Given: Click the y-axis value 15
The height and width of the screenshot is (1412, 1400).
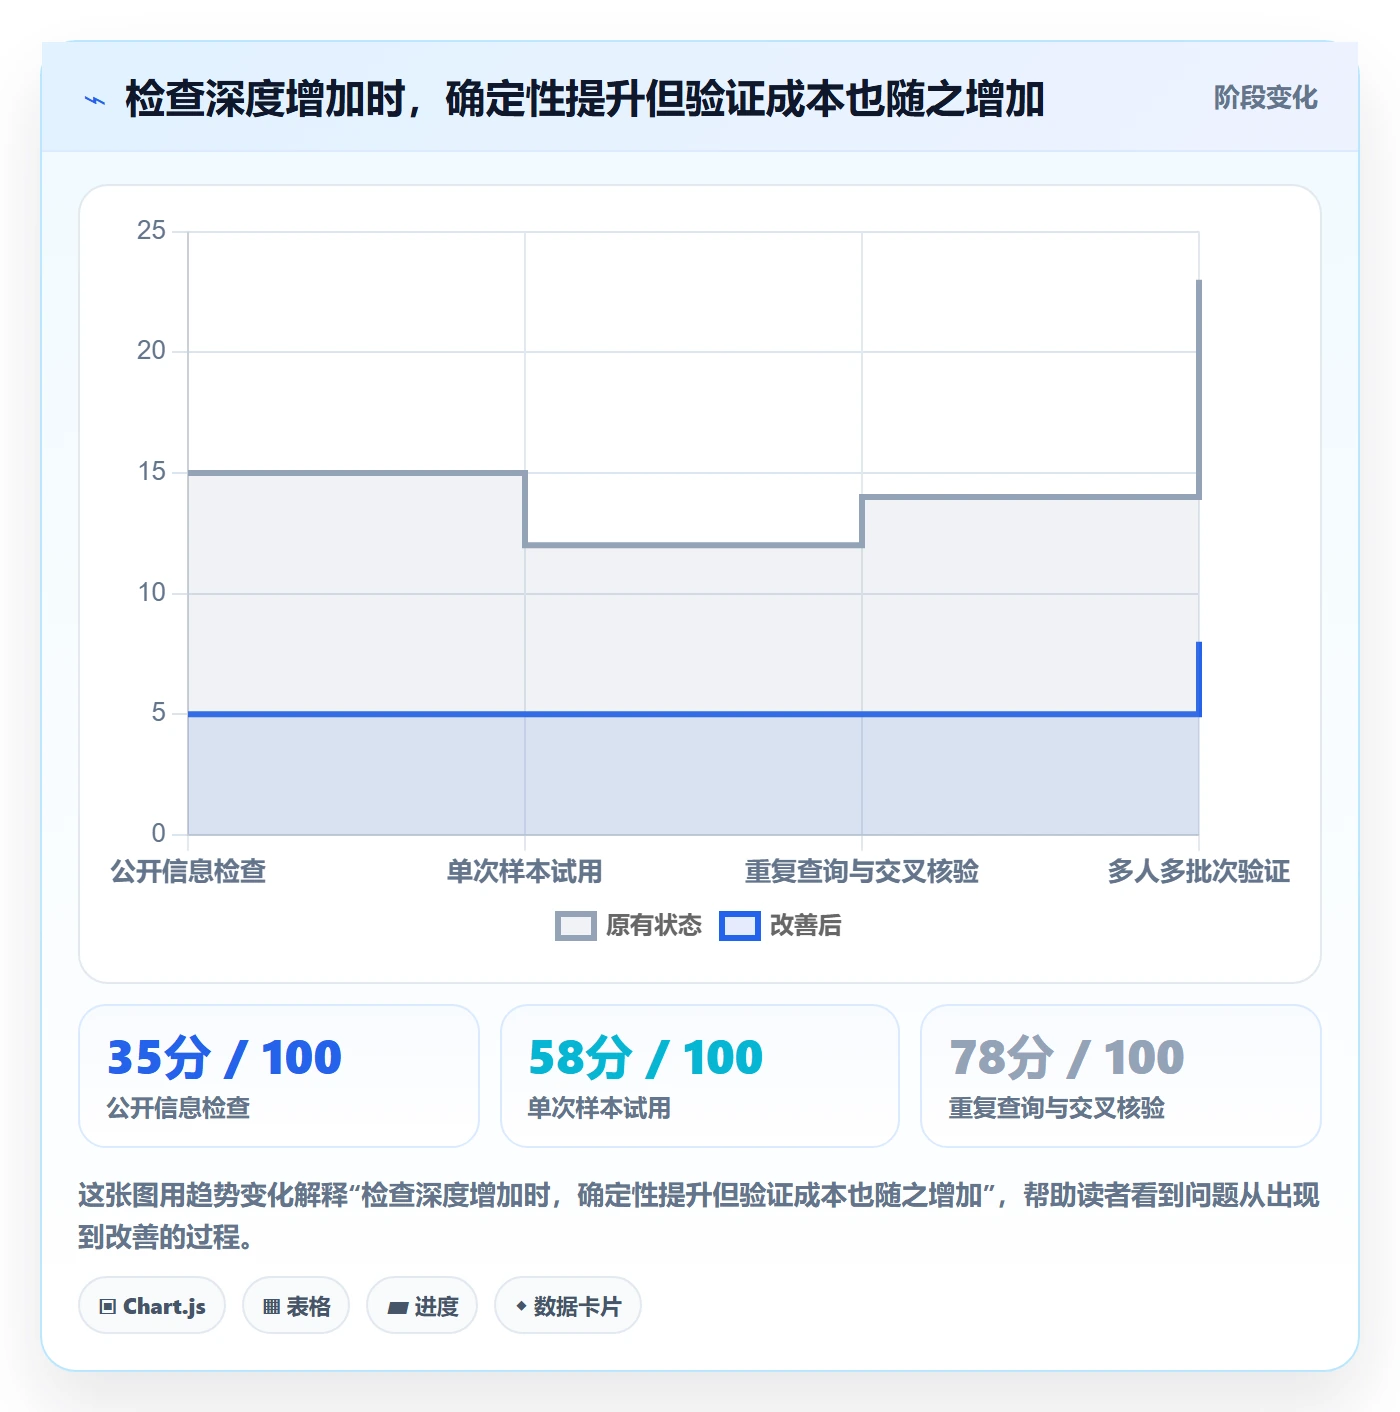Looking at the screenshot, I should 152,471.
